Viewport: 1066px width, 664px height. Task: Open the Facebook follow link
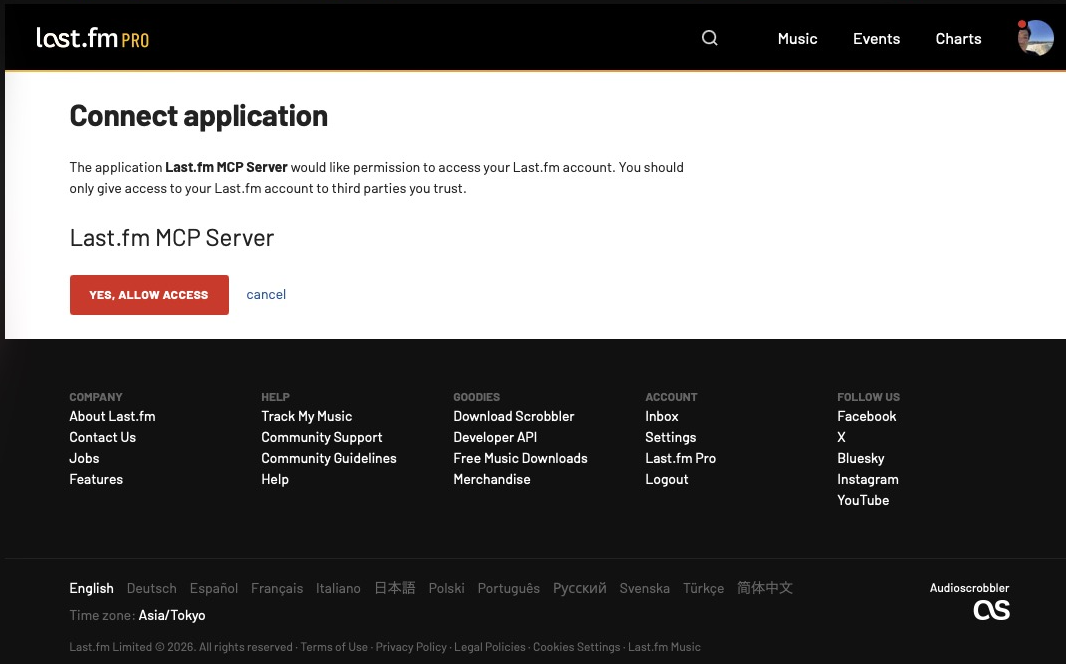[867, 416]
